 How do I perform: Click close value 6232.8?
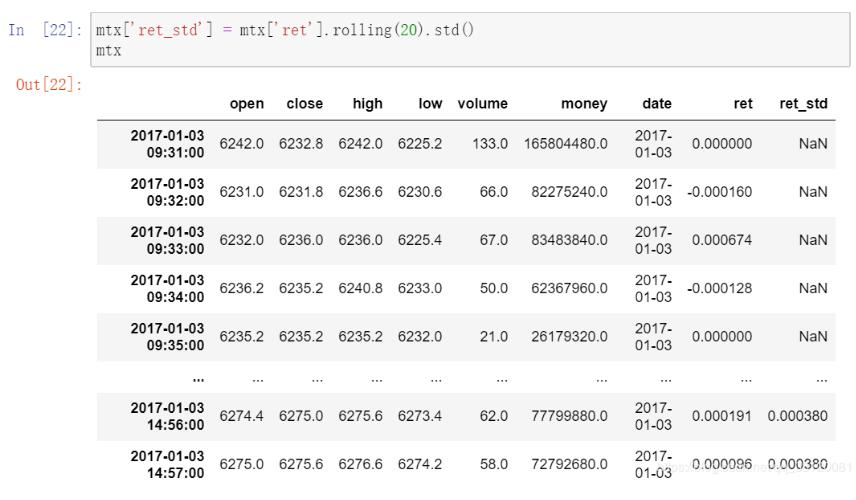(x=301, y=144)
